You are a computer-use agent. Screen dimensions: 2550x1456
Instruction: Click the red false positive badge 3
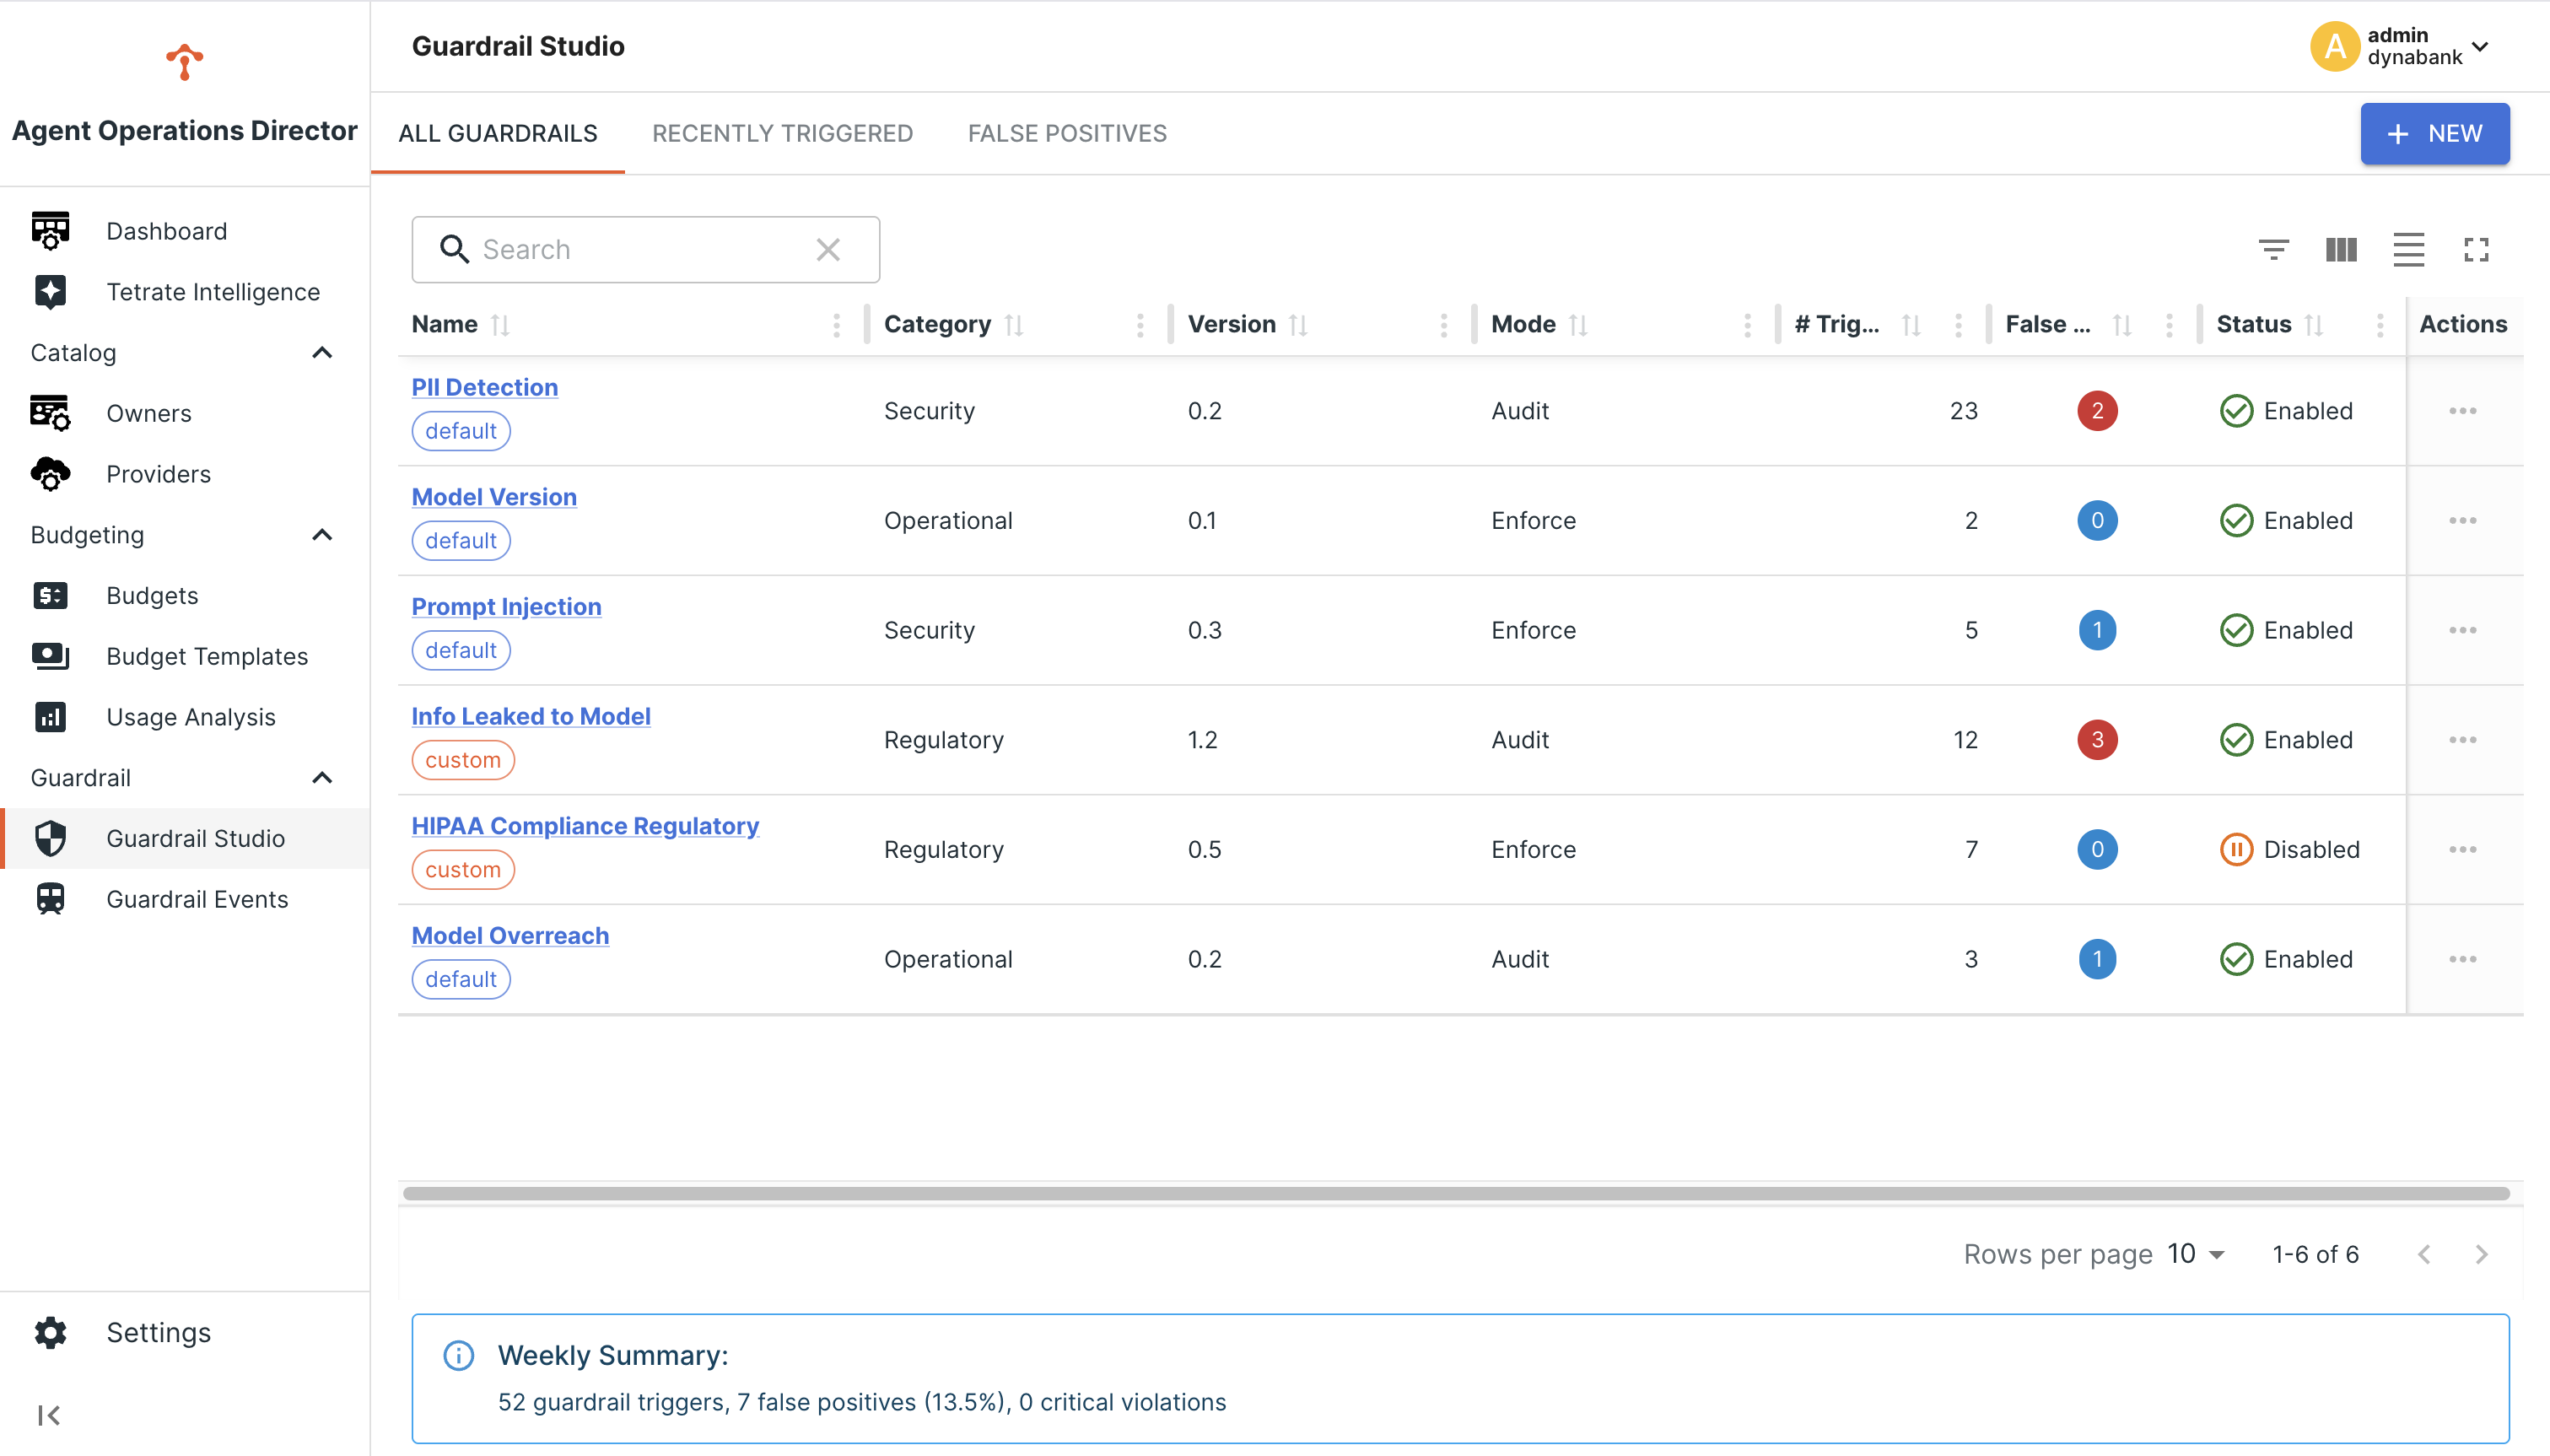pos(2097,740)
